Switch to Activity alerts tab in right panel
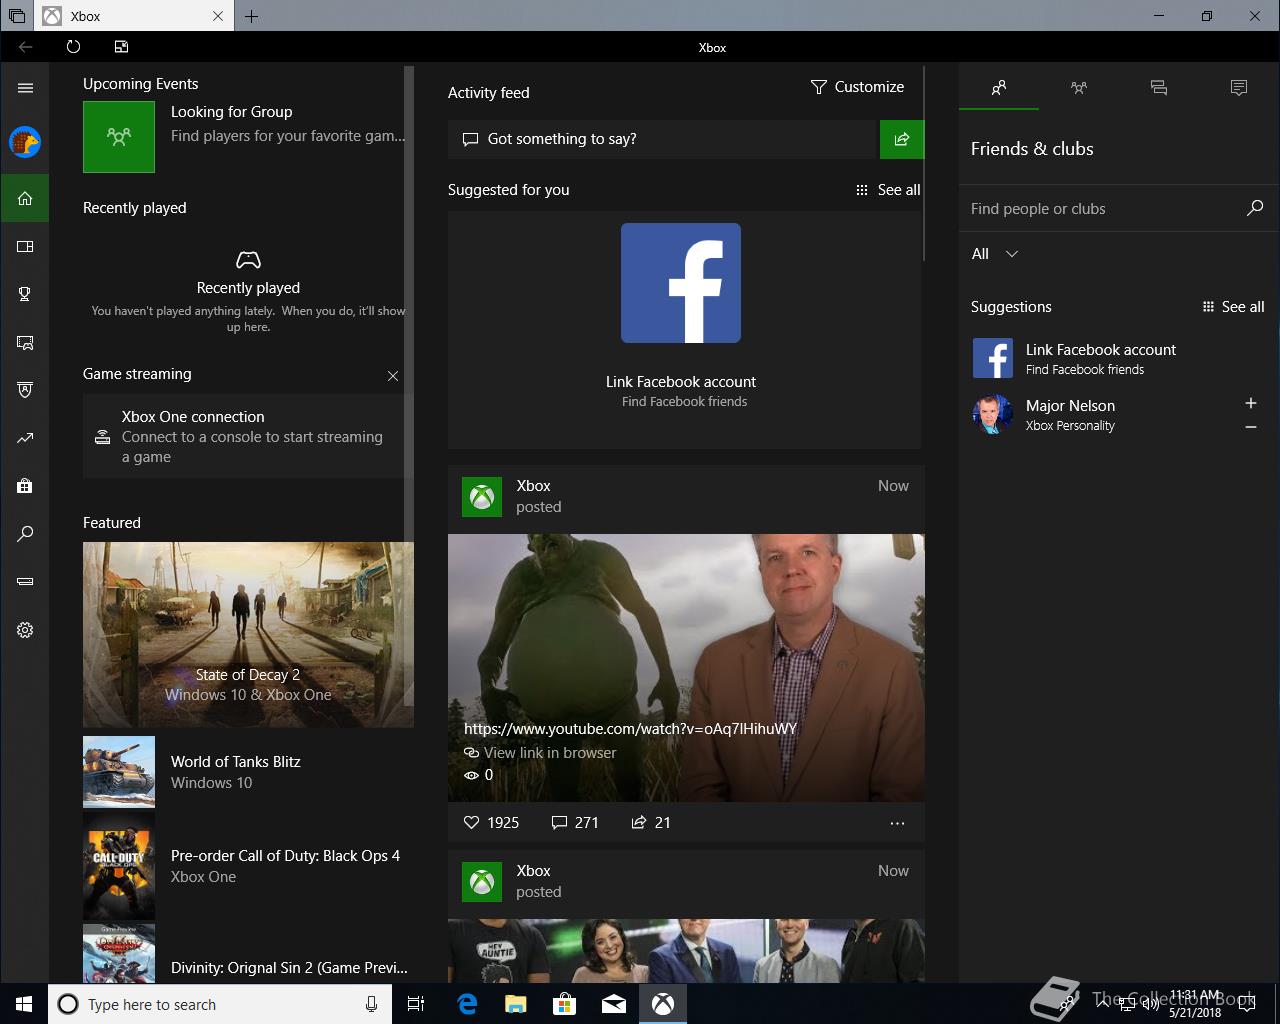 (1239, 88)
